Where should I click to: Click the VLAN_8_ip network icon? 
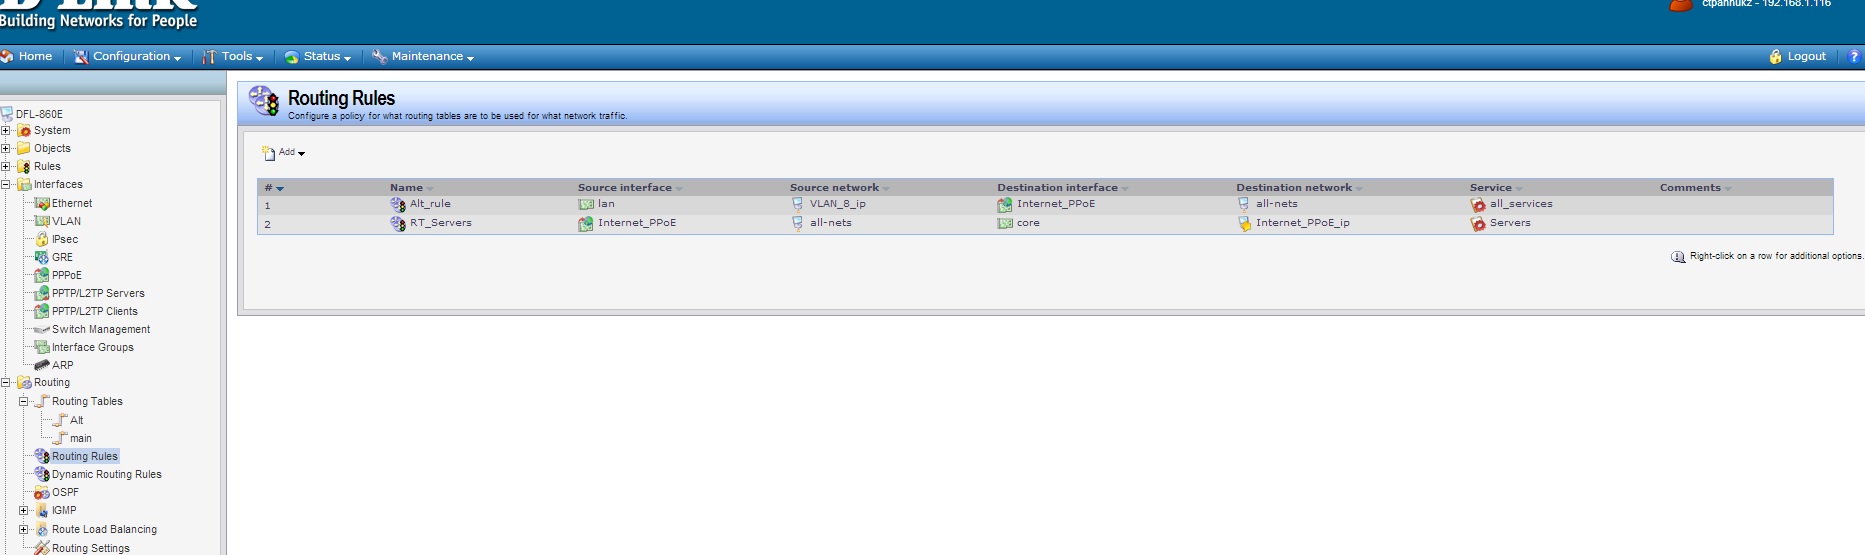[797, 204]
